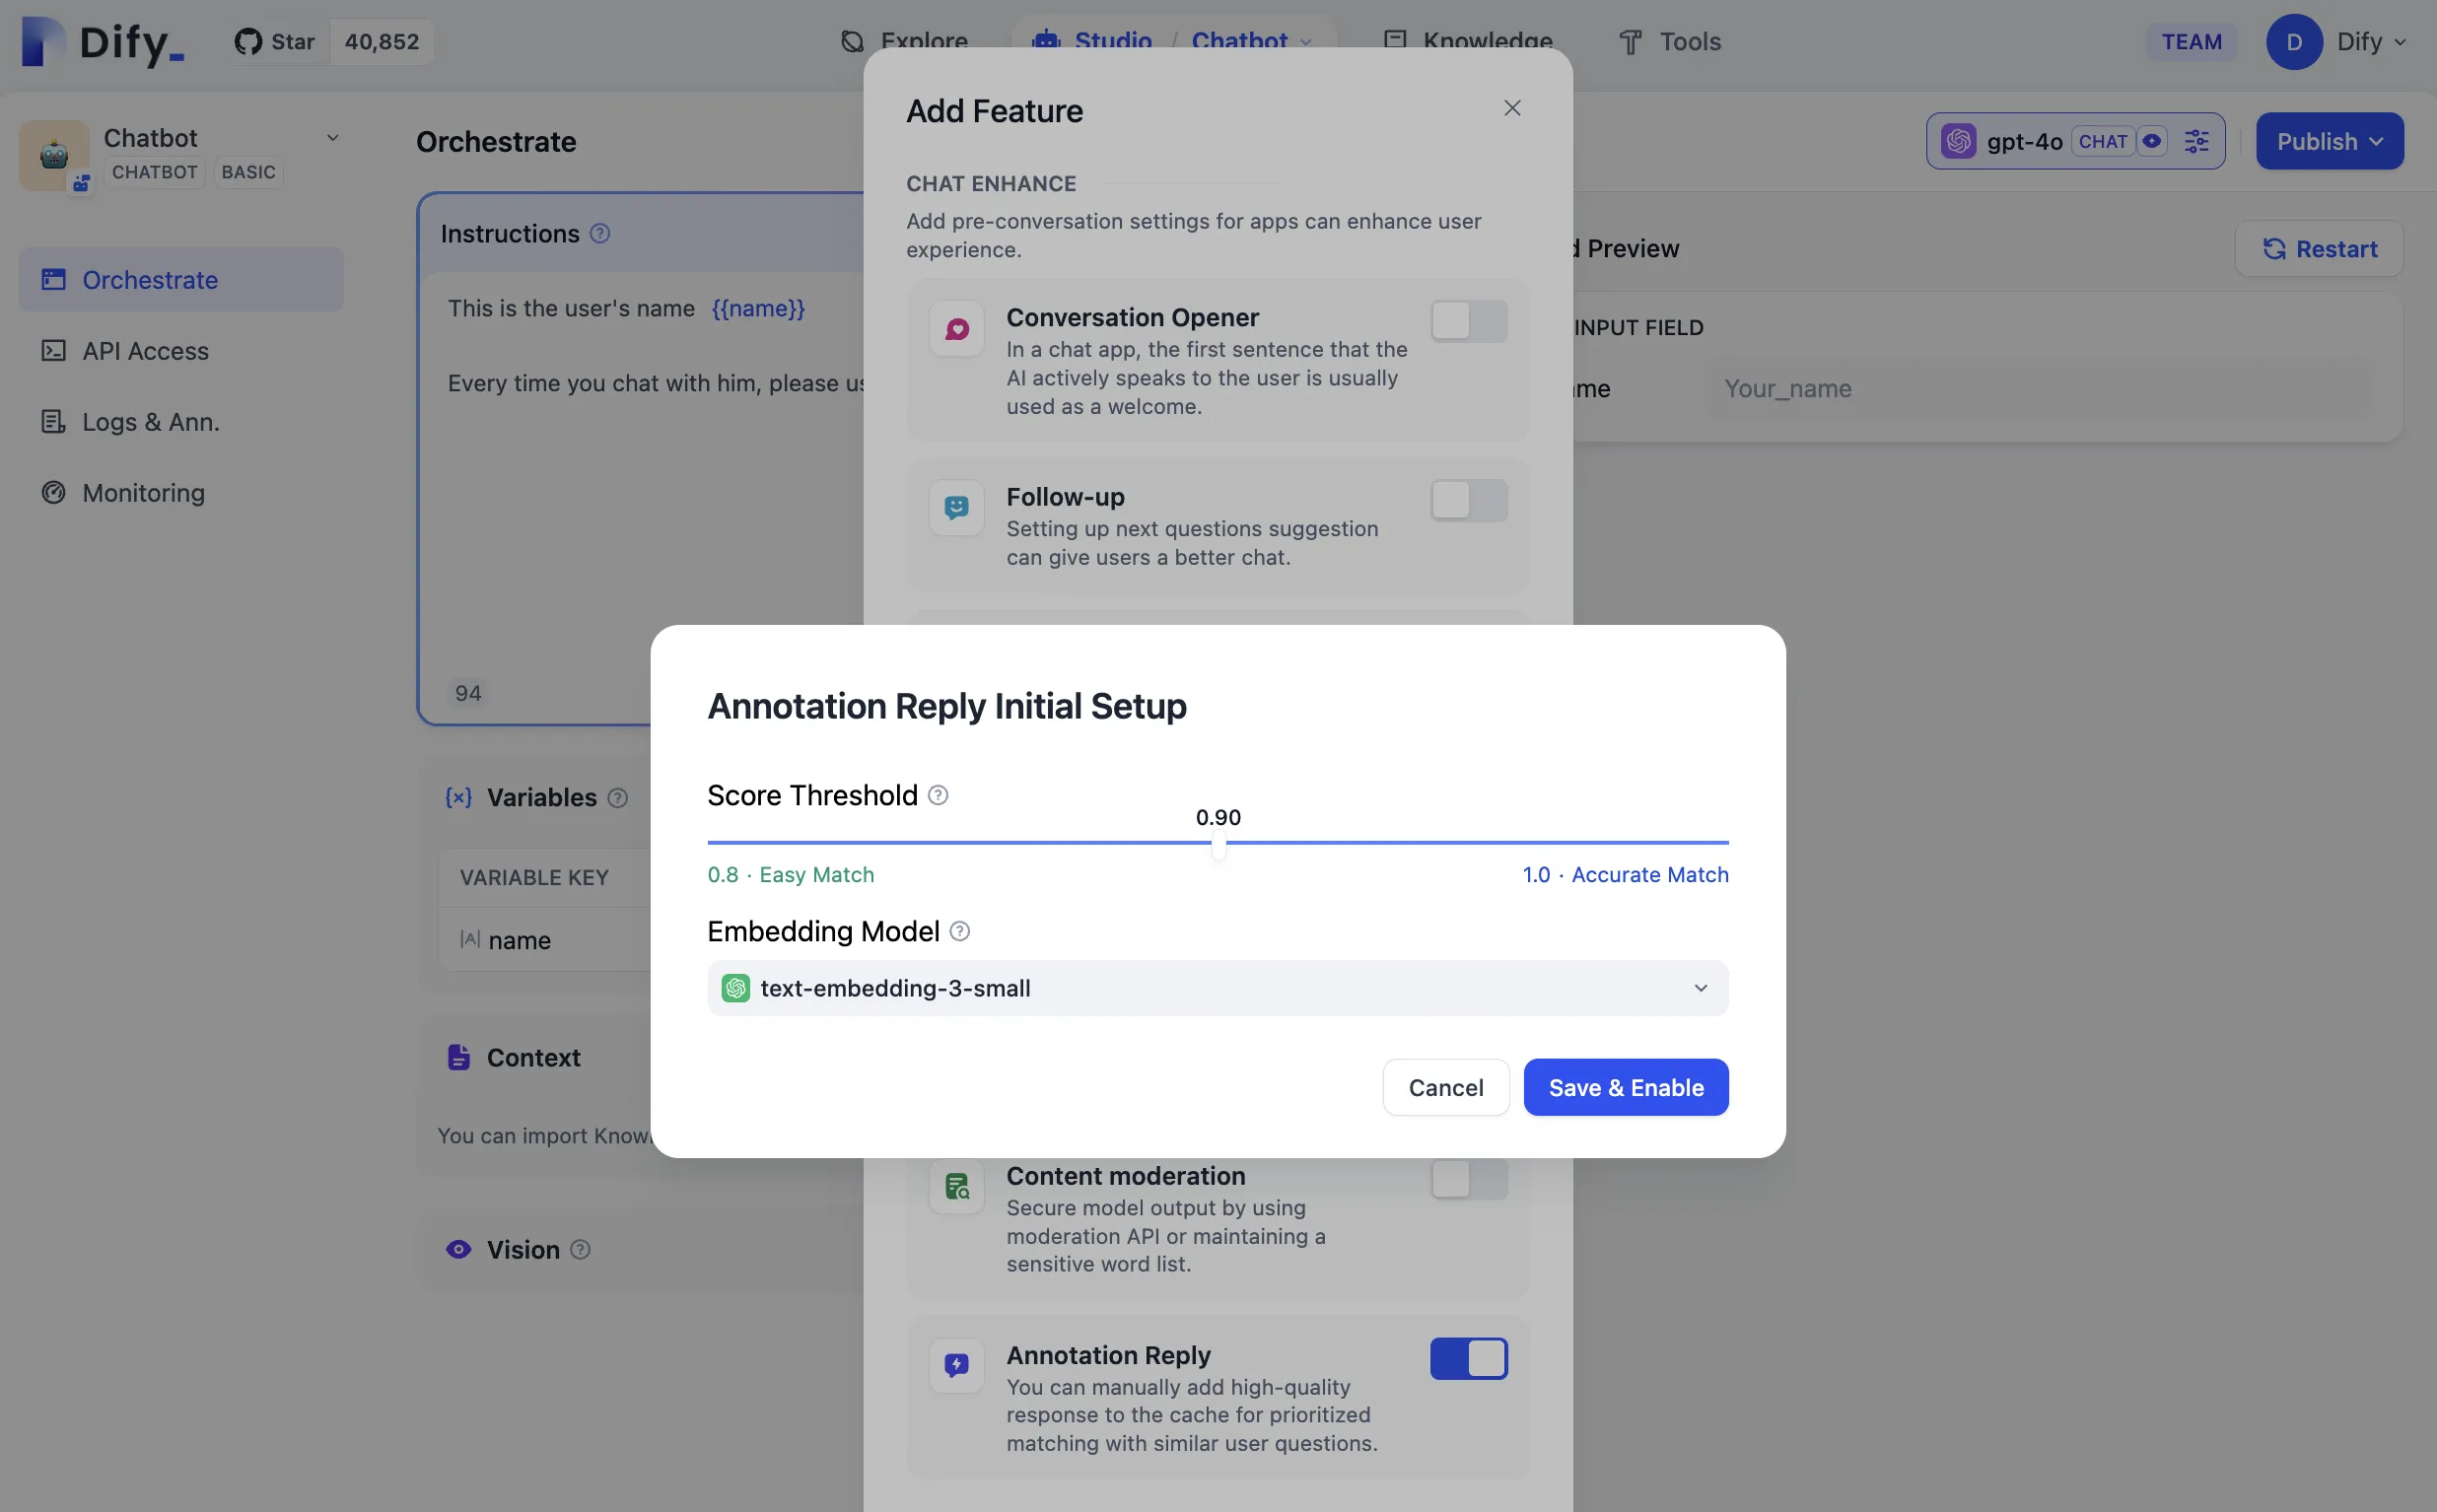Expand the Publish dropdown button
Screen dimensions: 2437x1512
coord(2329,141)
